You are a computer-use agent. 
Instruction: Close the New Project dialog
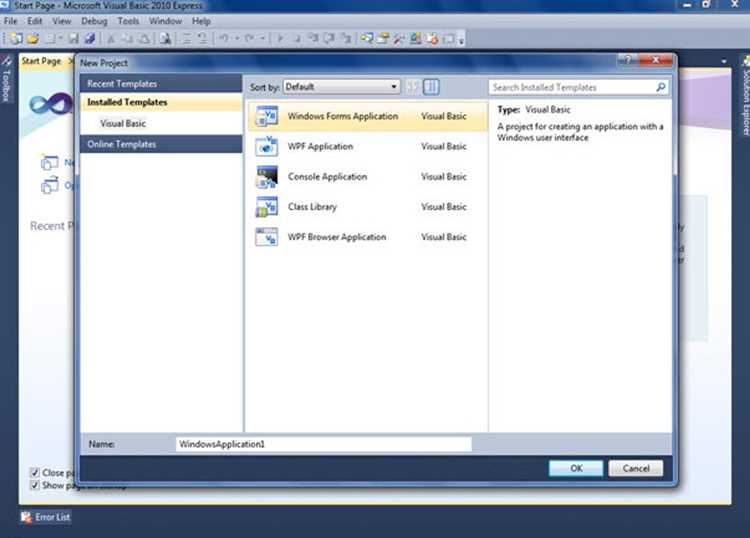pos(656,60)
